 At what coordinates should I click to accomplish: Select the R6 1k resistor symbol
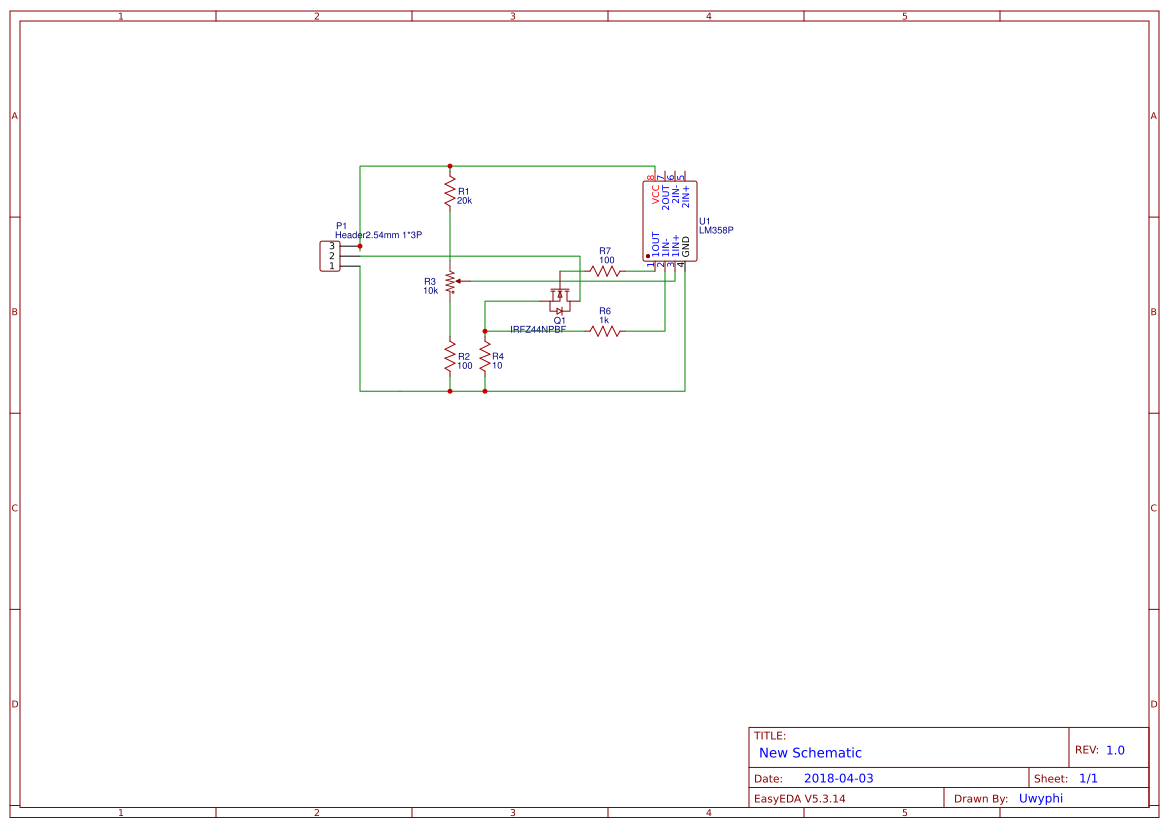604,330
